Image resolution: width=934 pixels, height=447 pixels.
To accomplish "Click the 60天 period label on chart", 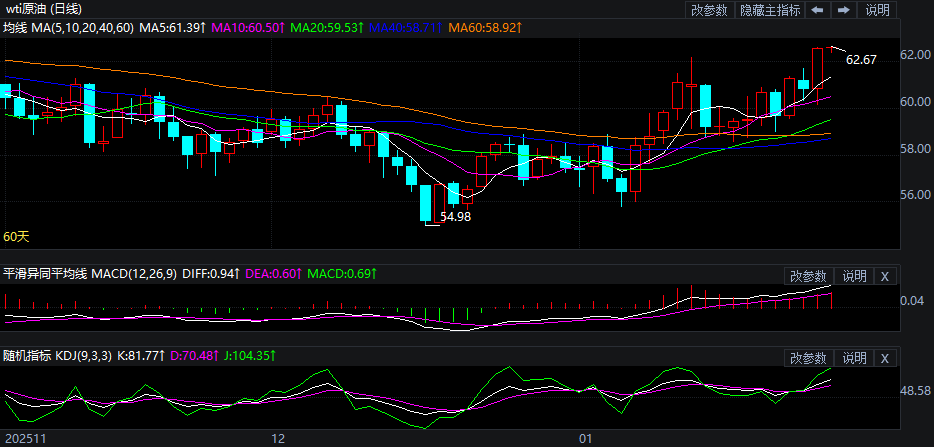I will click(16, 237).
